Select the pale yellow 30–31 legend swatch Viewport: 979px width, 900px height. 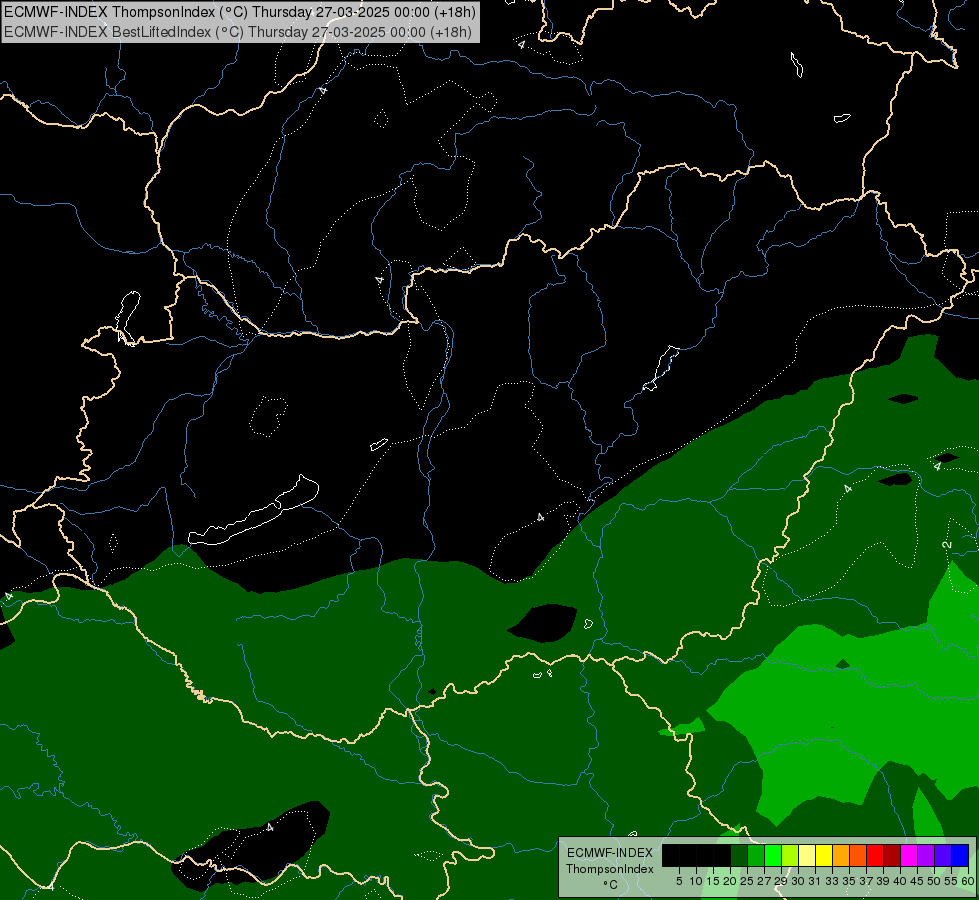click(807, 855)
